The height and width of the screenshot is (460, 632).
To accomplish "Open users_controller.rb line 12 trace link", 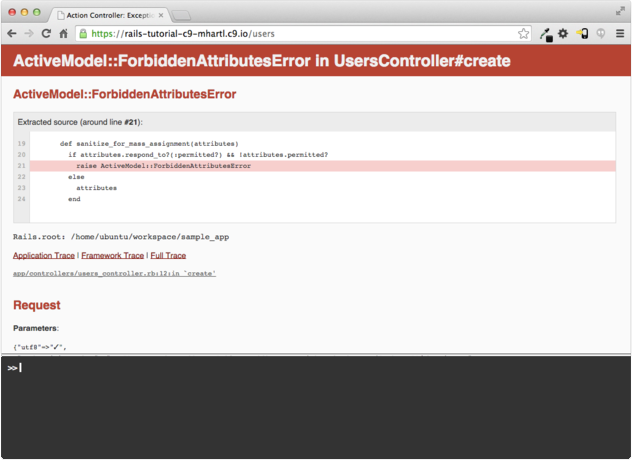I will click(114, 273).
